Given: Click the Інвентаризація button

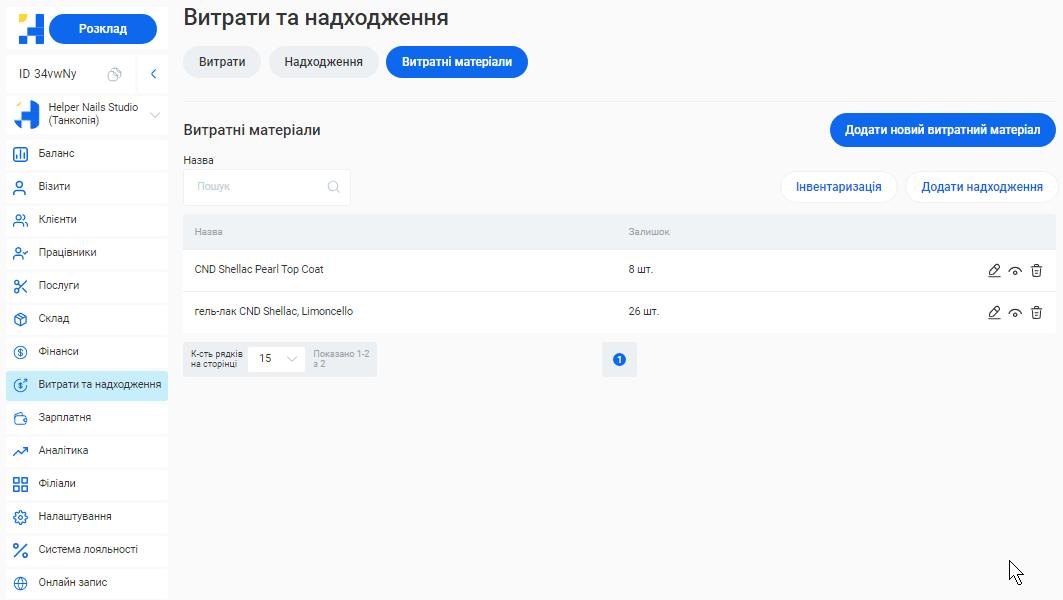Looking at the screenshot, I should 838,187.
